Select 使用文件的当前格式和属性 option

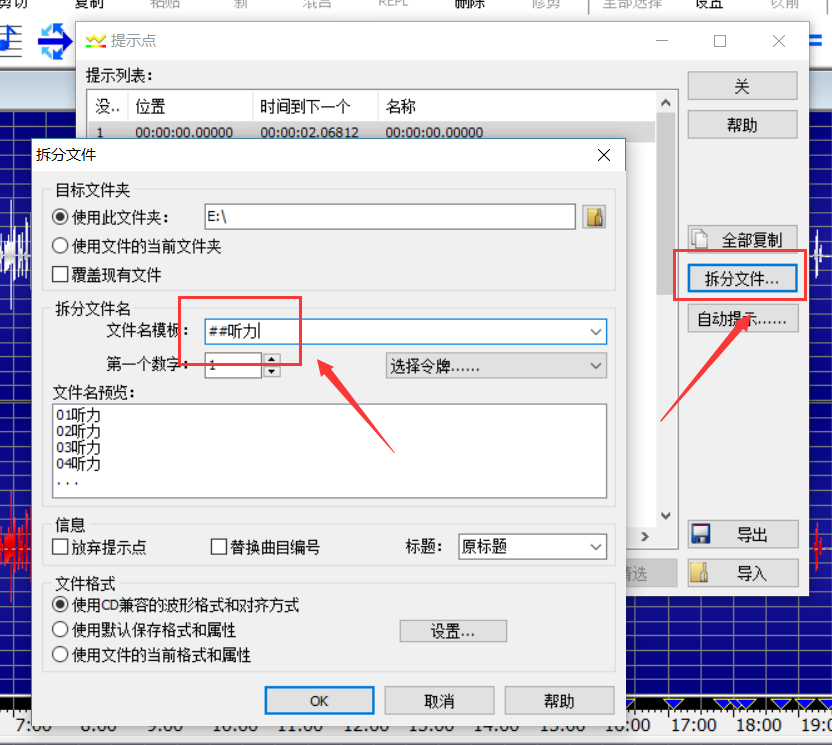tap(60, 654)
